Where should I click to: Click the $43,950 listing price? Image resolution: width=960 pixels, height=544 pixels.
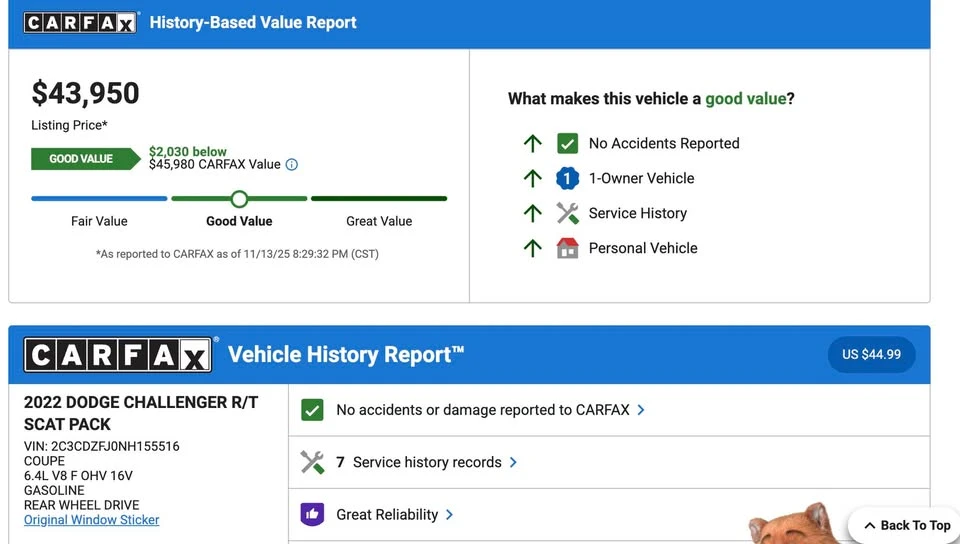pos(85,93)
